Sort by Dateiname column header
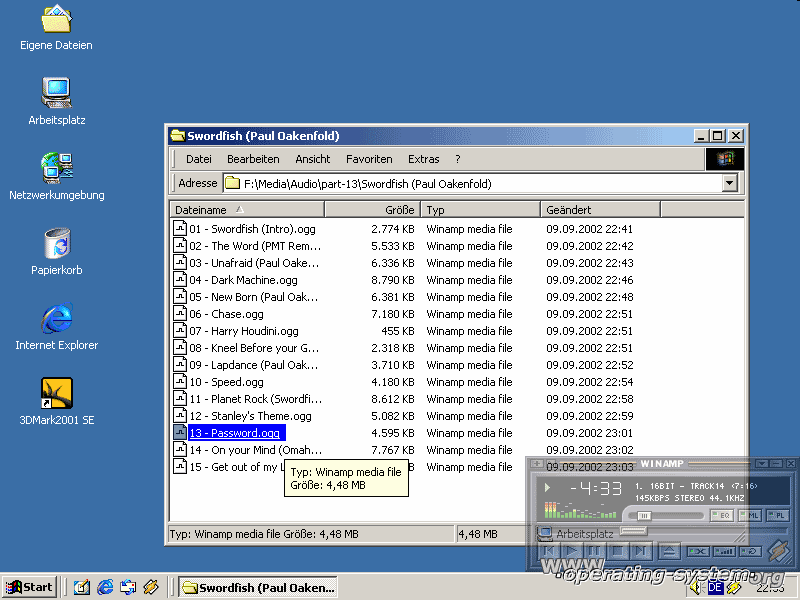The image size is (800, 600). click(x=247, y=209)
